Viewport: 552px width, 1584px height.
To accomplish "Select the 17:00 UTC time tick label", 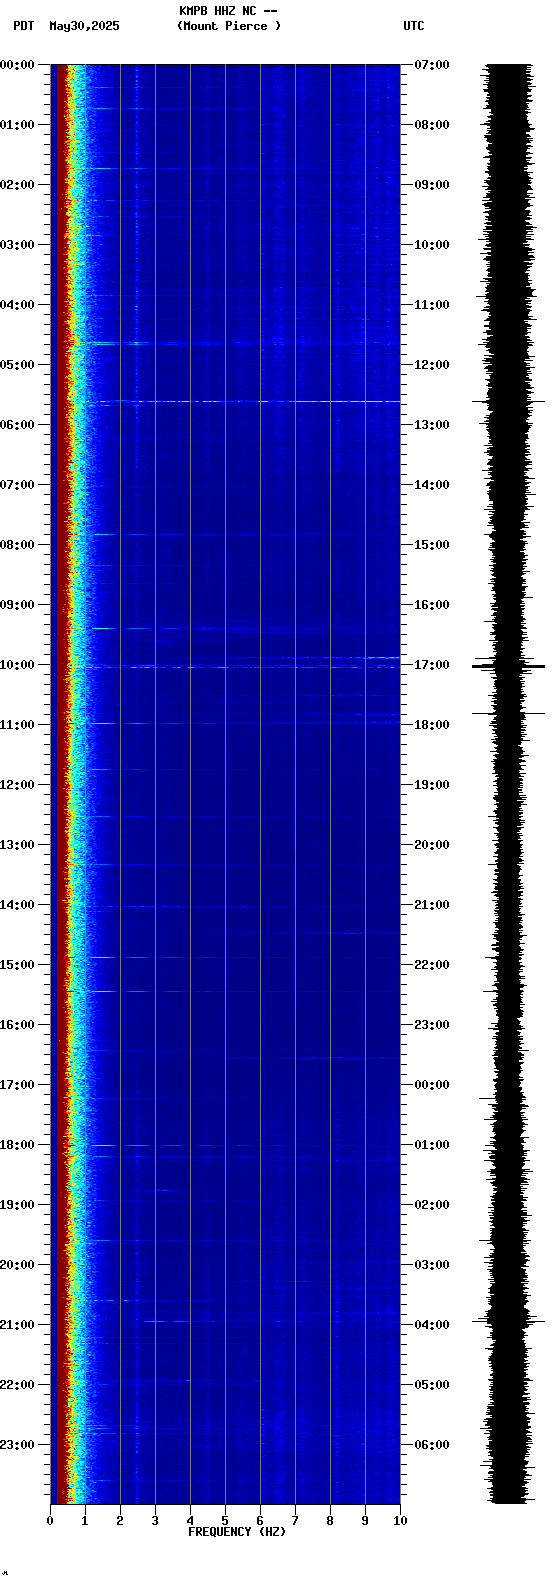I will pos(432,665).
